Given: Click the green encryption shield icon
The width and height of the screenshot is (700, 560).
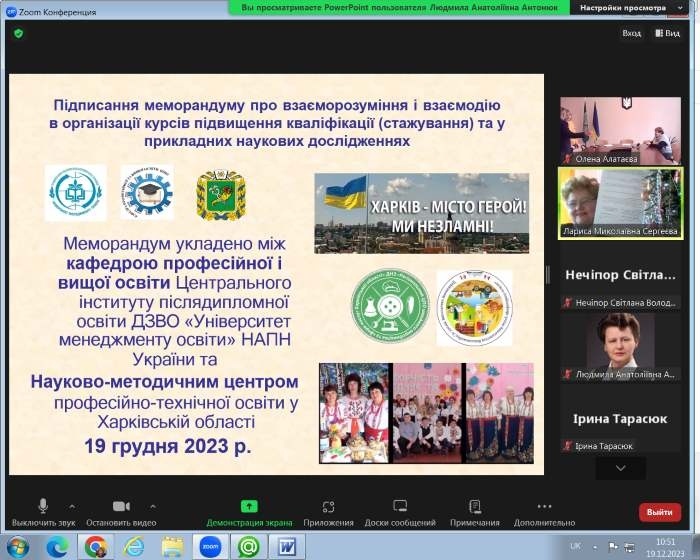Looking at the screenshot, I should 18,33.
